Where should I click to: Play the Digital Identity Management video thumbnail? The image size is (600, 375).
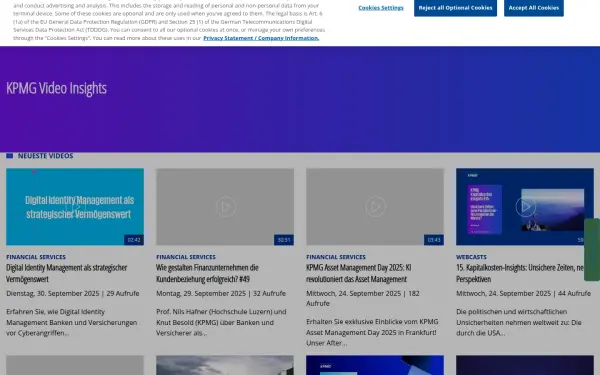(75, 207)
